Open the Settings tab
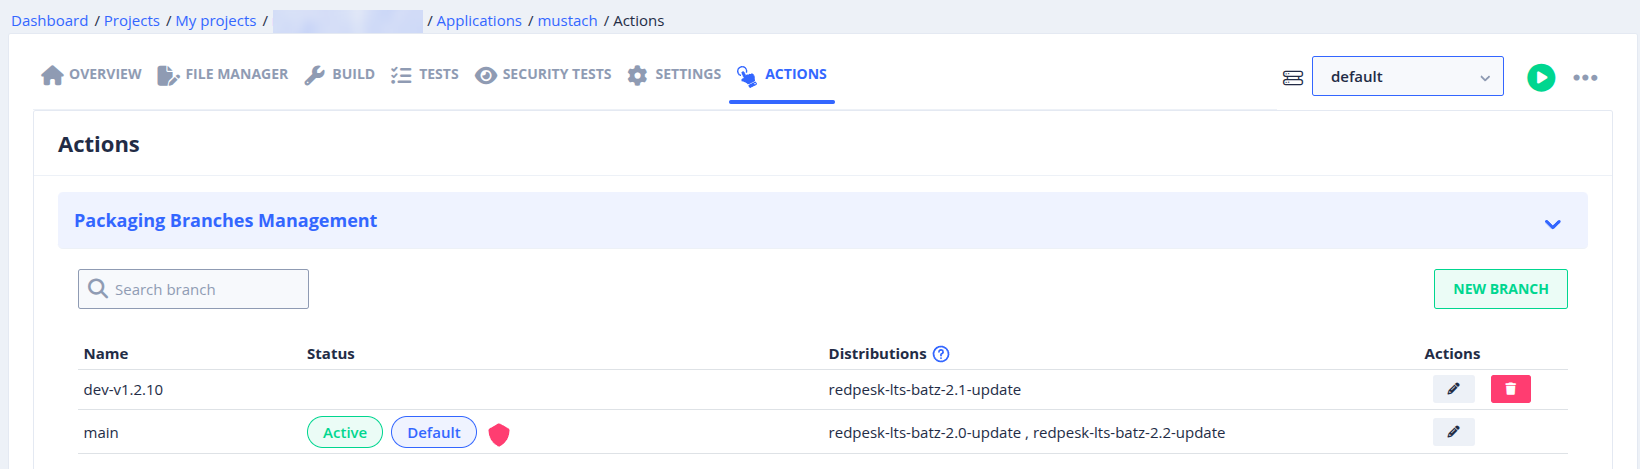The height and width of the screenshot is (469, 1640). tap(674, 75)
